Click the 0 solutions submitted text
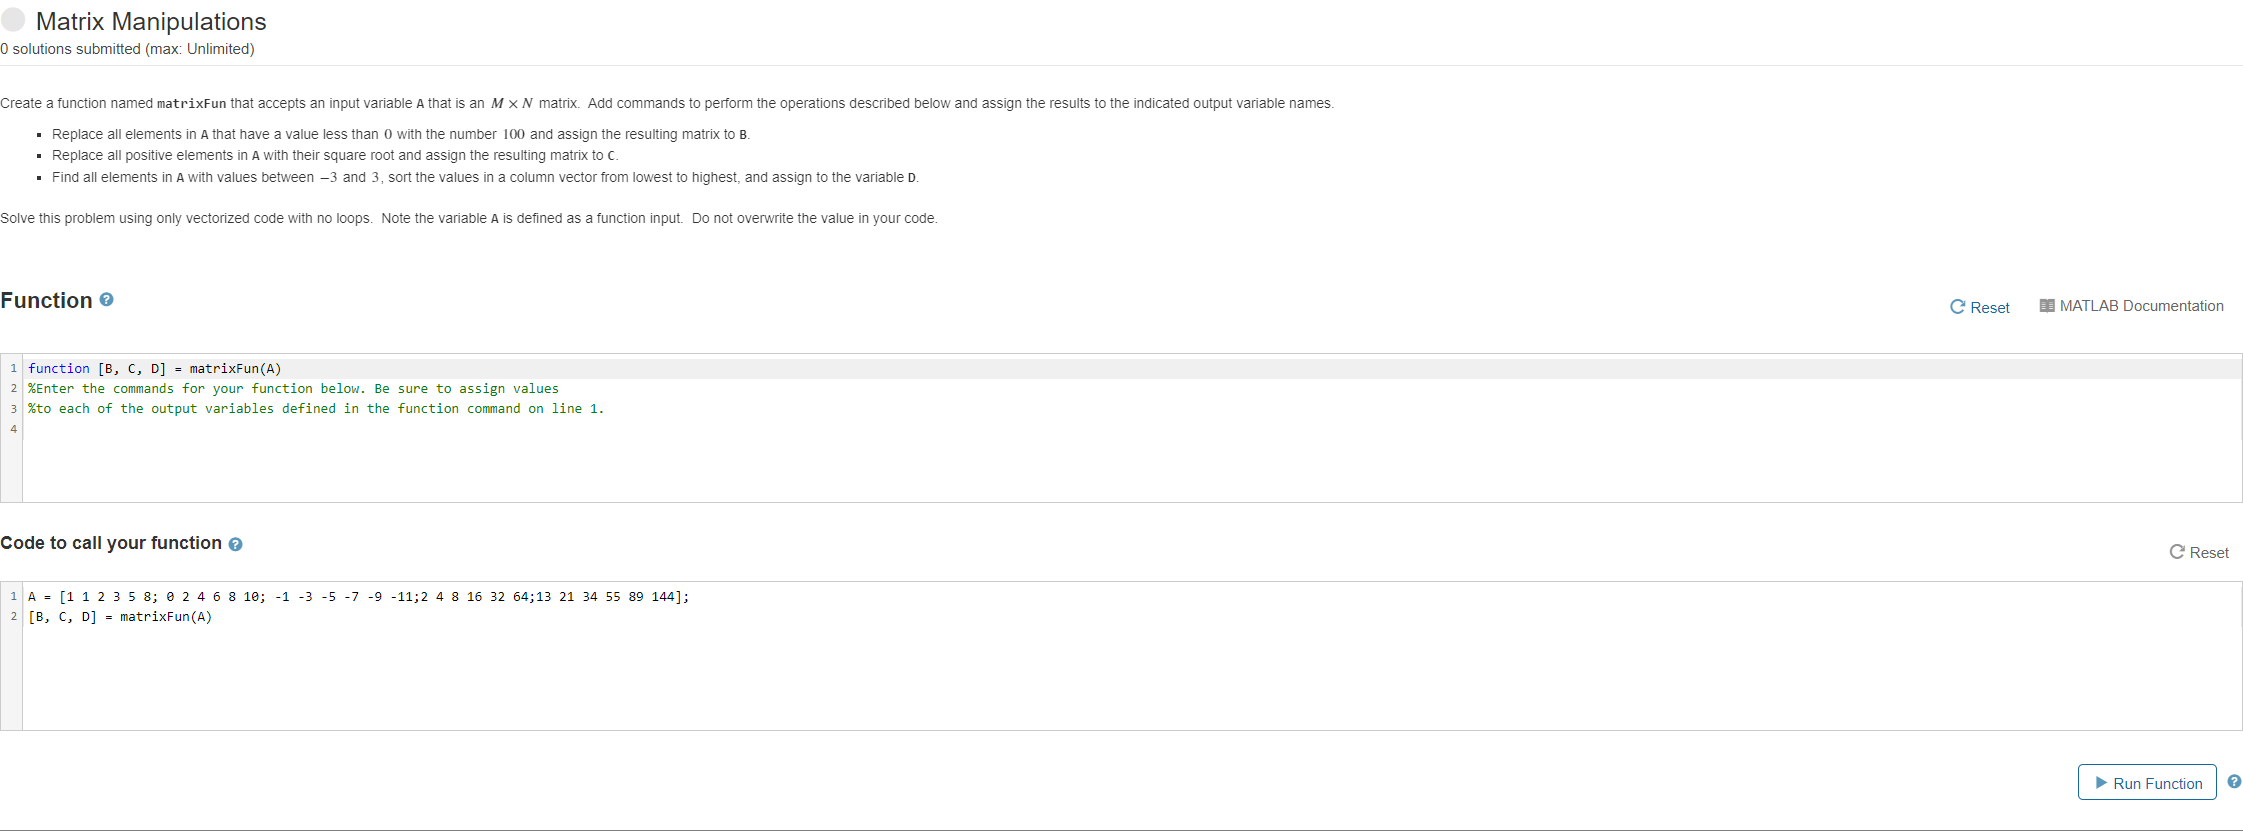The height and width of the screenshot is (836, 2243). point(127,48)
